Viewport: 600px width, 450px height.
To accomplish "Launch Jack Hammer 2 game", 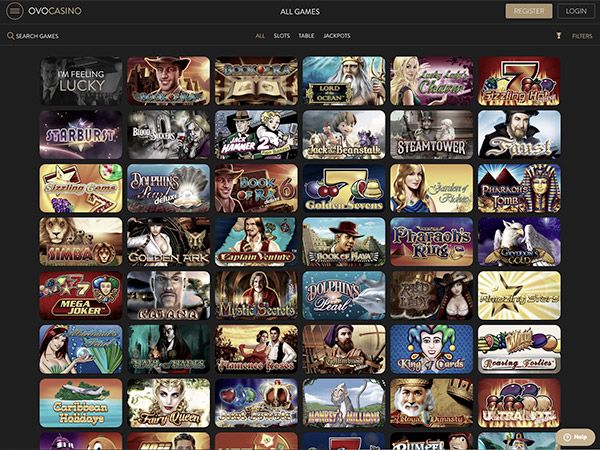I will pyautogui.click(x=256, y=135).
